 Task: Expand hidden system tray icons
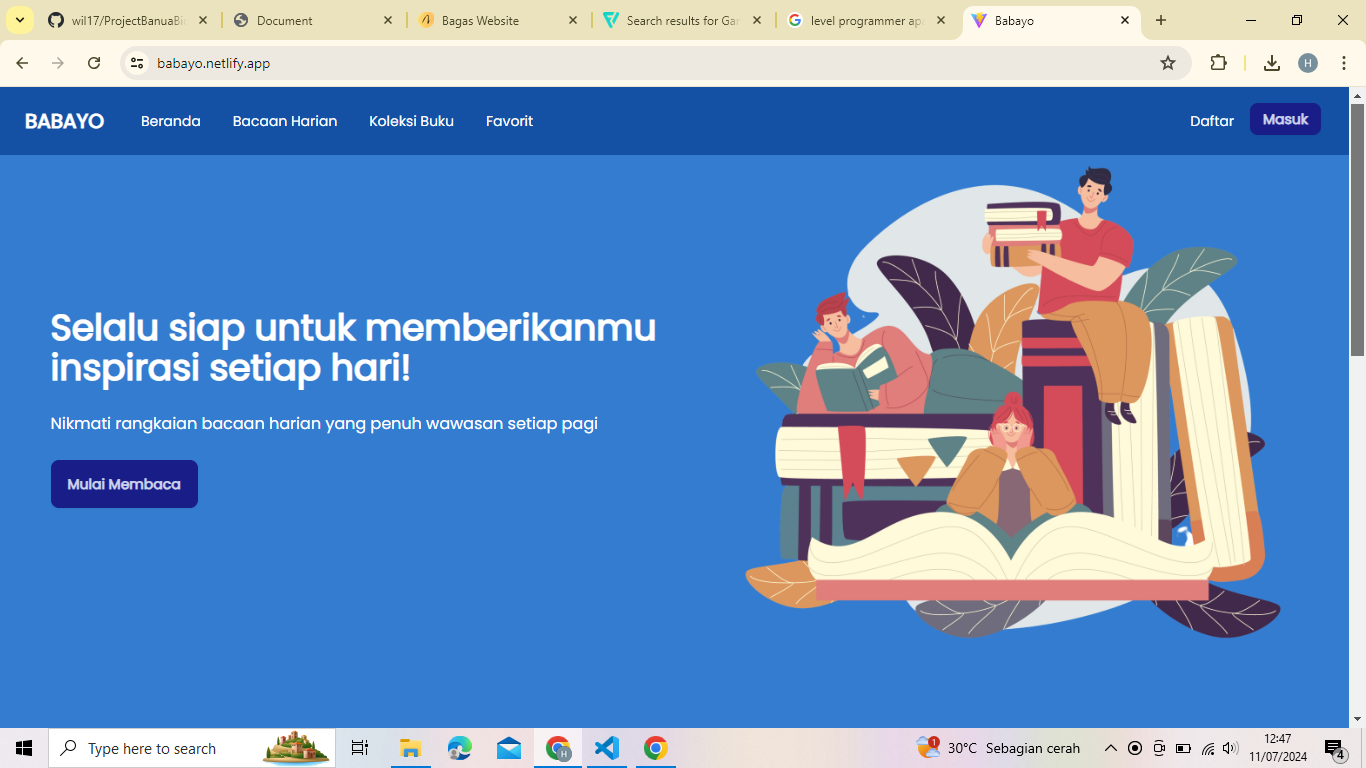[x=1110, y=748]
